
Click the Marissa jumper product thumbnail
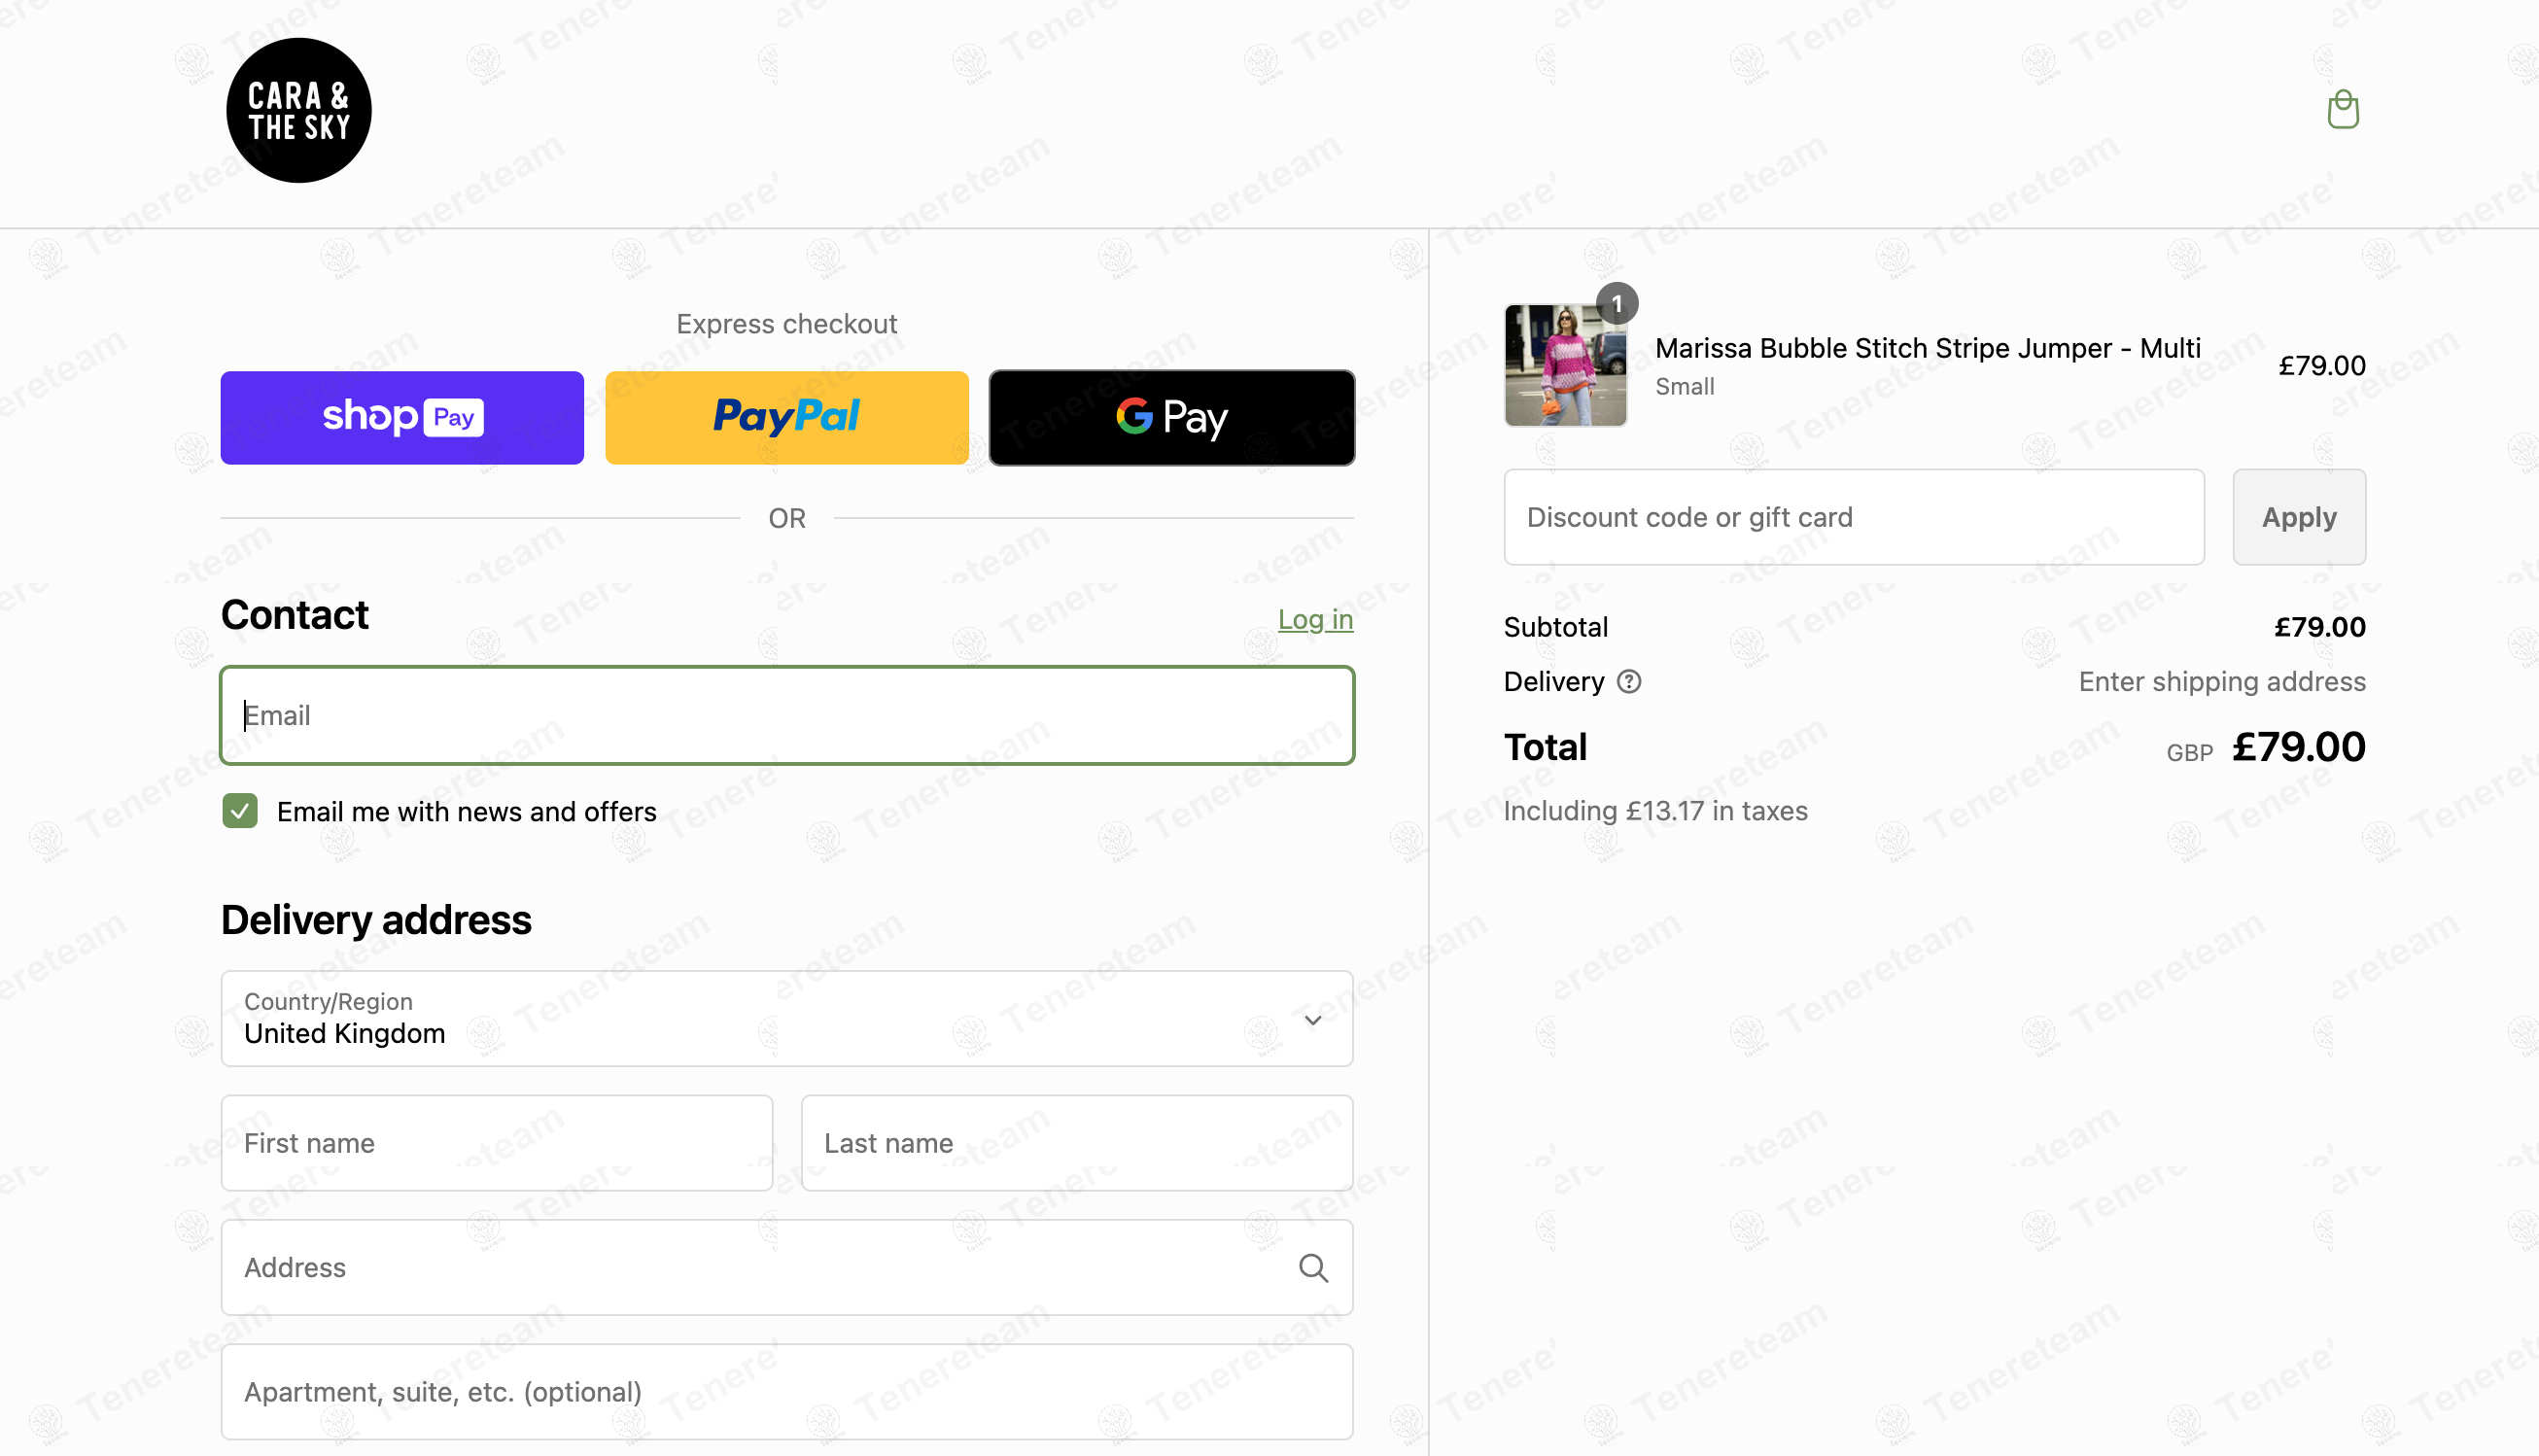[1565, 367]
